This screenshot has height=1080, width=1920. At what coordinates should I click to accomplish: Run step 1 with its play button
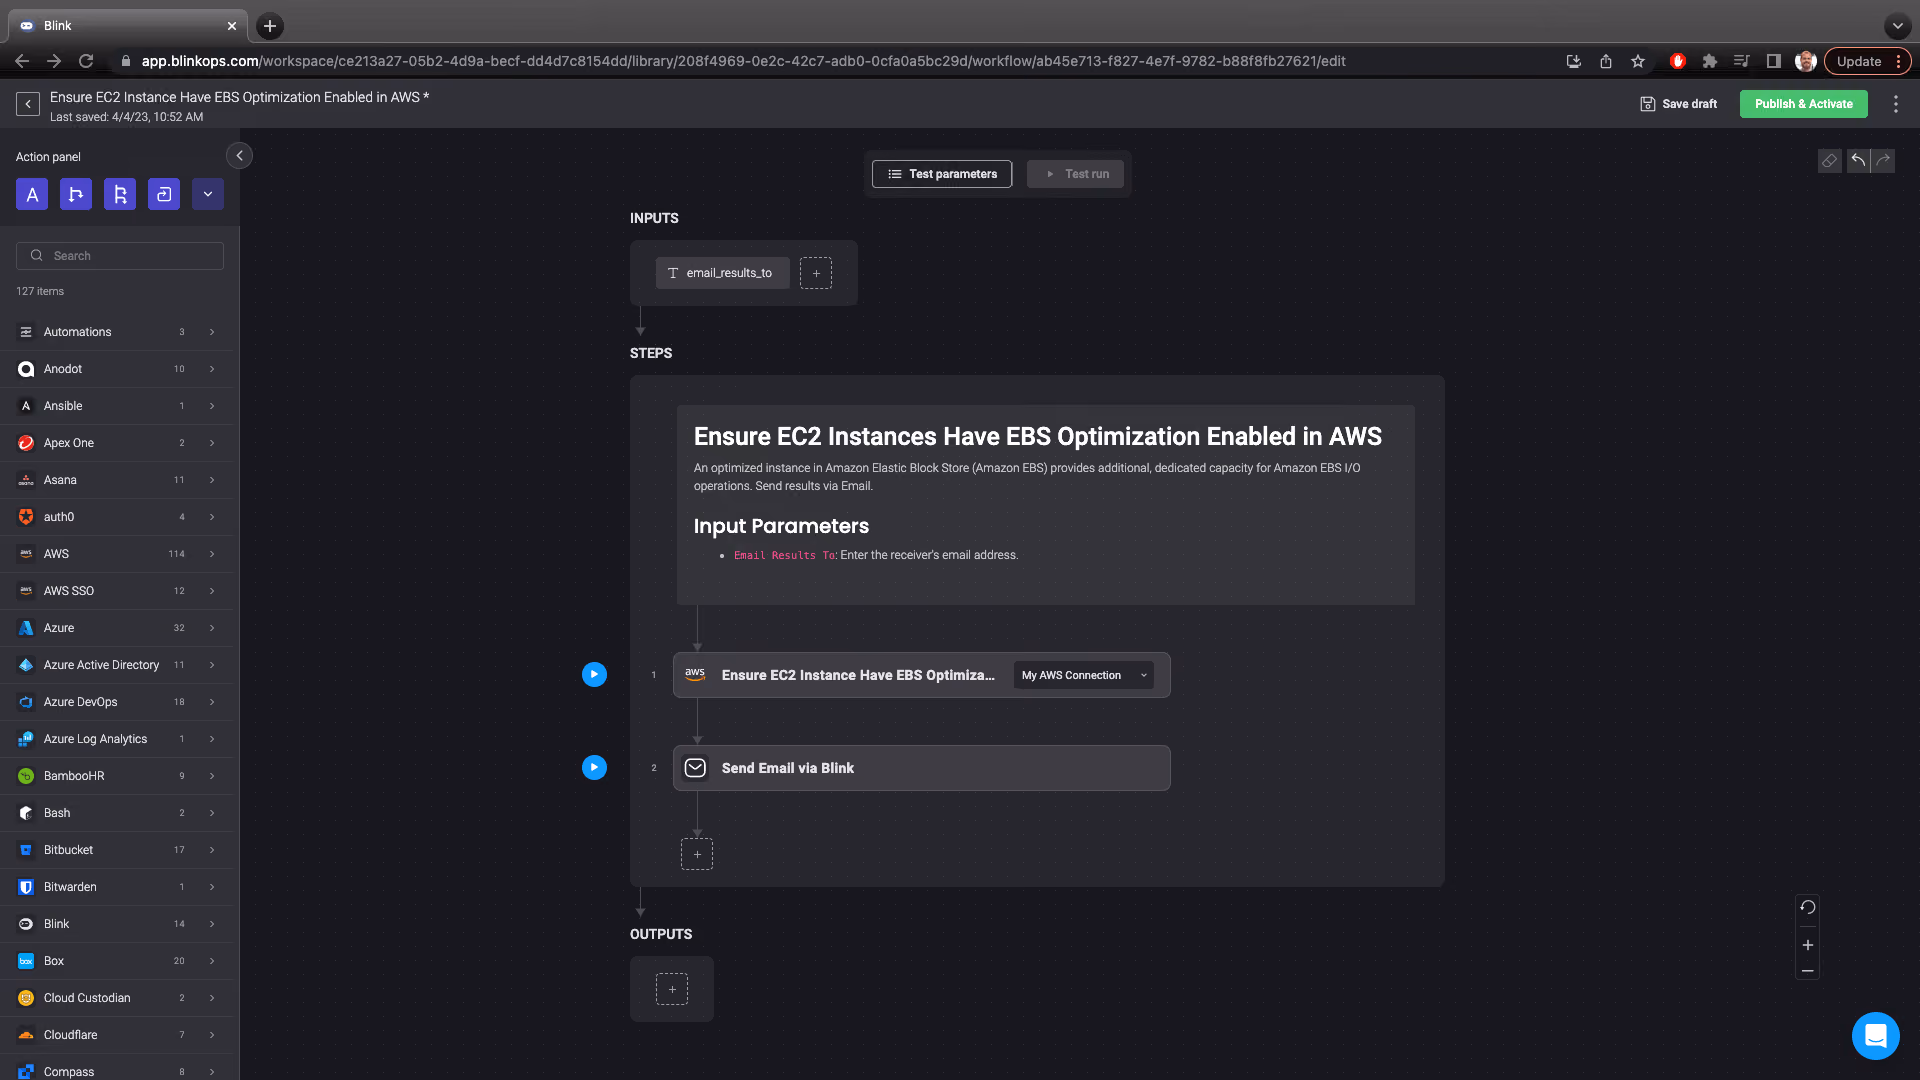tap(594, 675)
